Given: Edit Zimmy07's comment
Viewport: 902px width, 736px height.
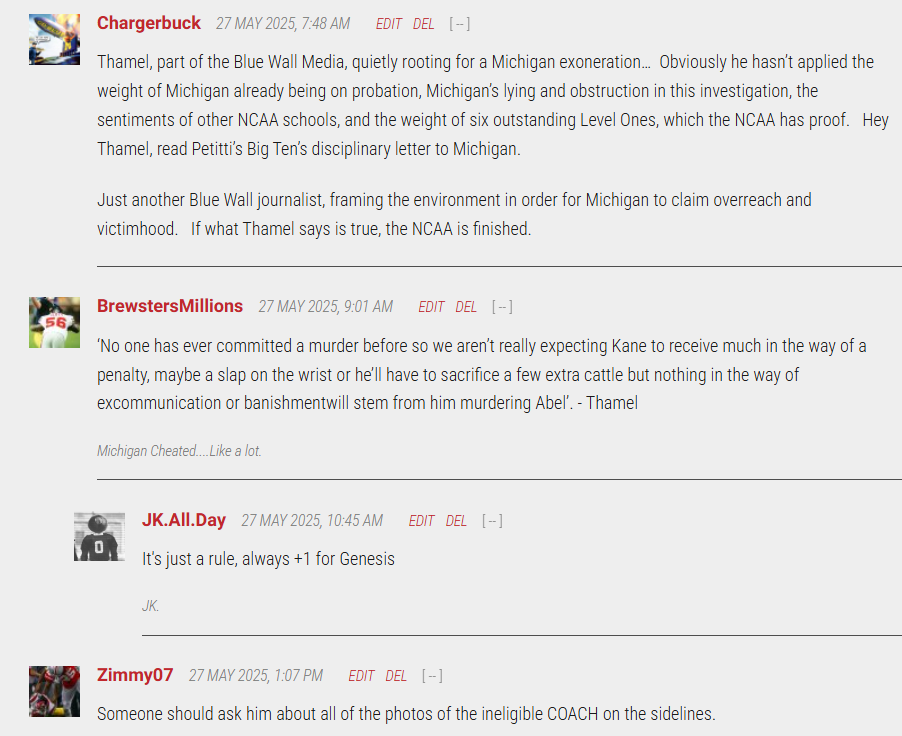Looking at the screenshot, I should click(x=361, y=676).
